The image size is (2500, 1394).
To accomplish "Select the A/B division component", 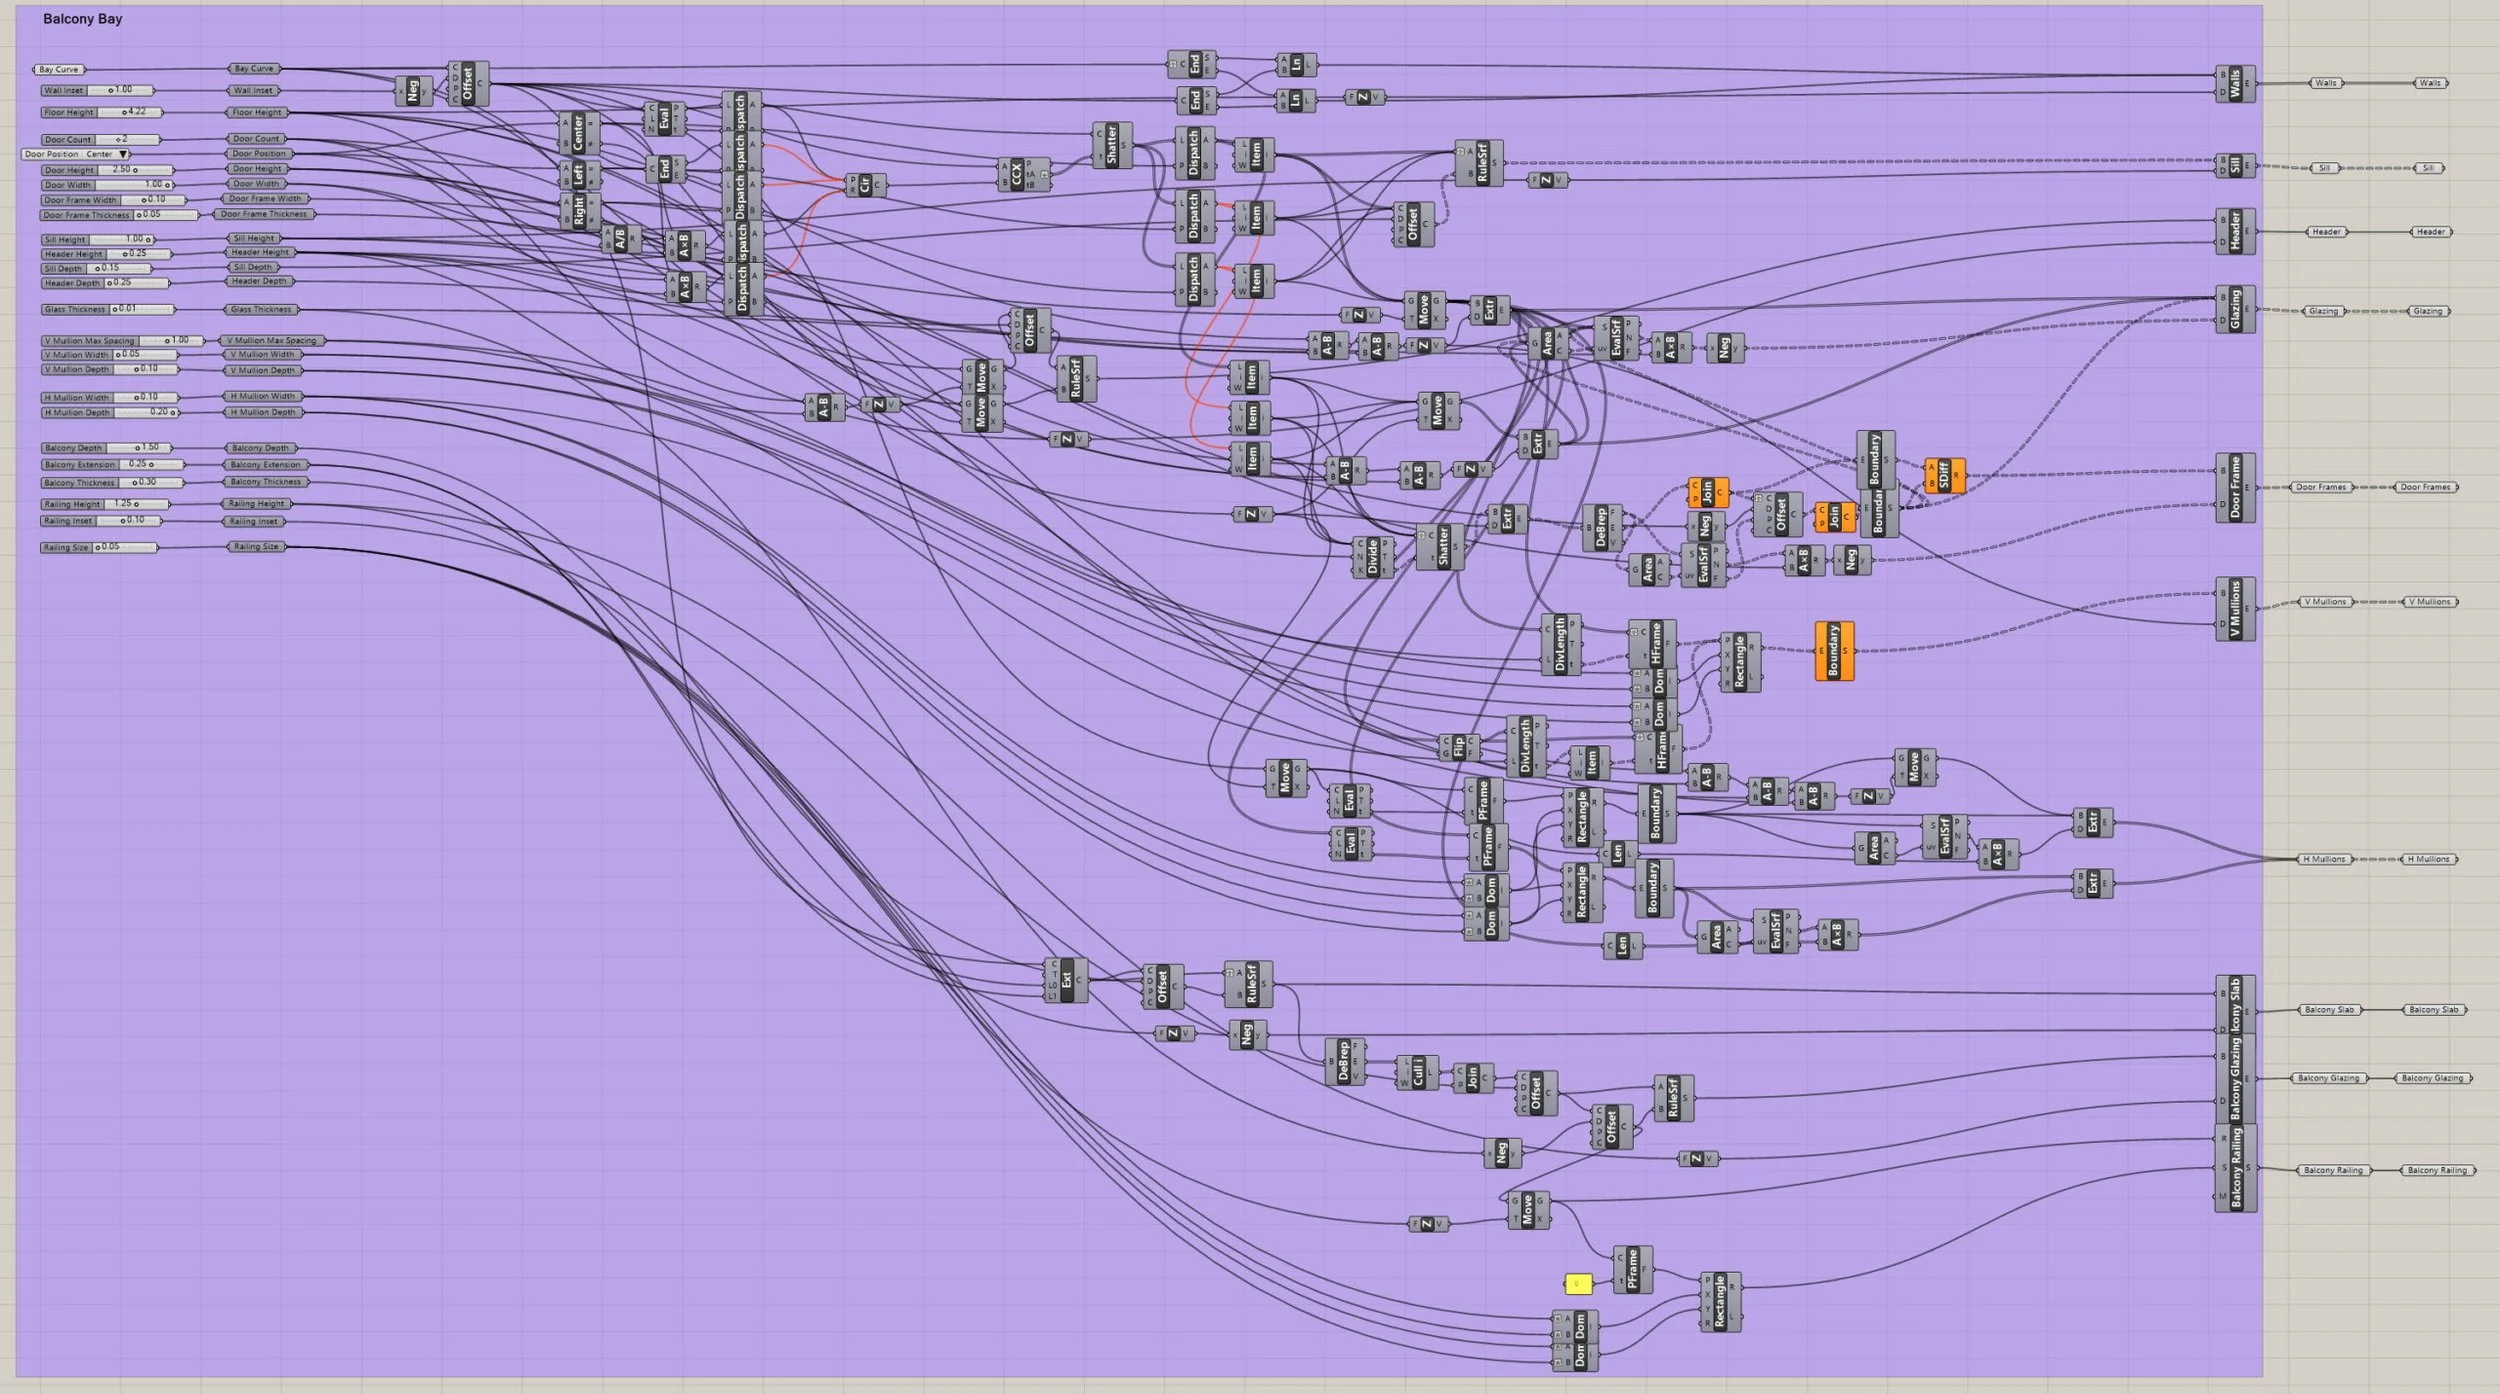I will click(620, 239).
